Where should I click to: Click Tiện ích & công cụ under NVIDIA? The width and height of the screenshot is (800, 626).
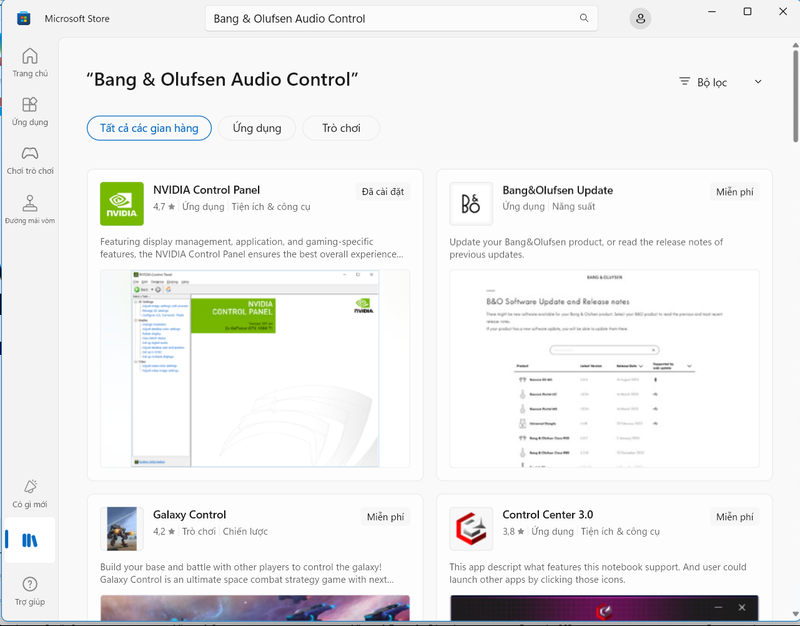[x=271, y=207]
